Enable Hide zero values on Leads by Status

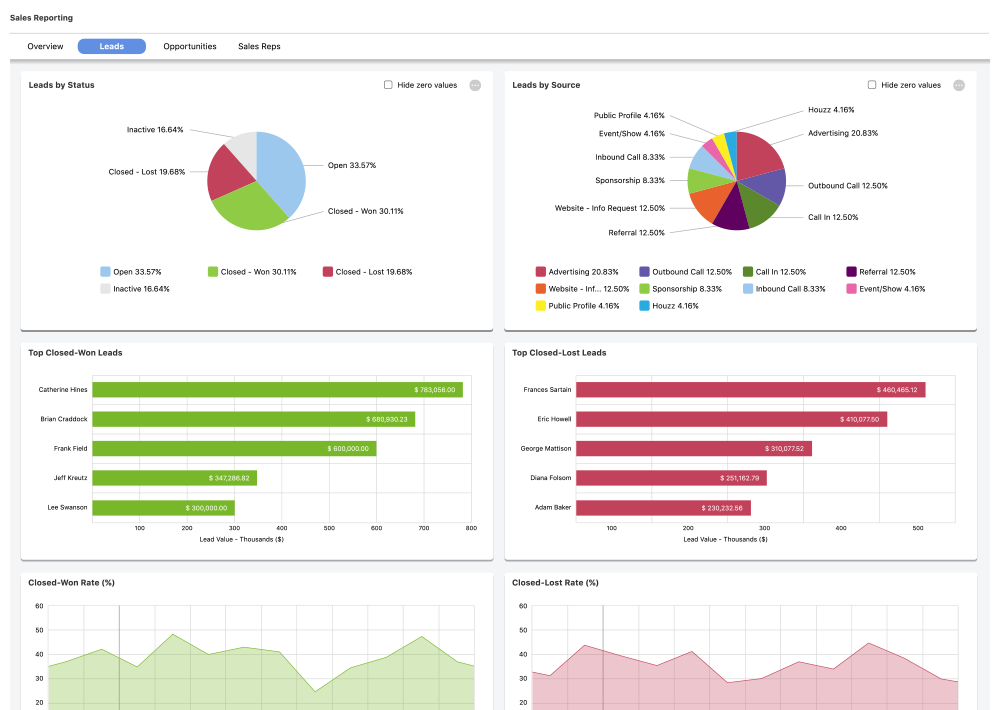(x=388, y=85)
